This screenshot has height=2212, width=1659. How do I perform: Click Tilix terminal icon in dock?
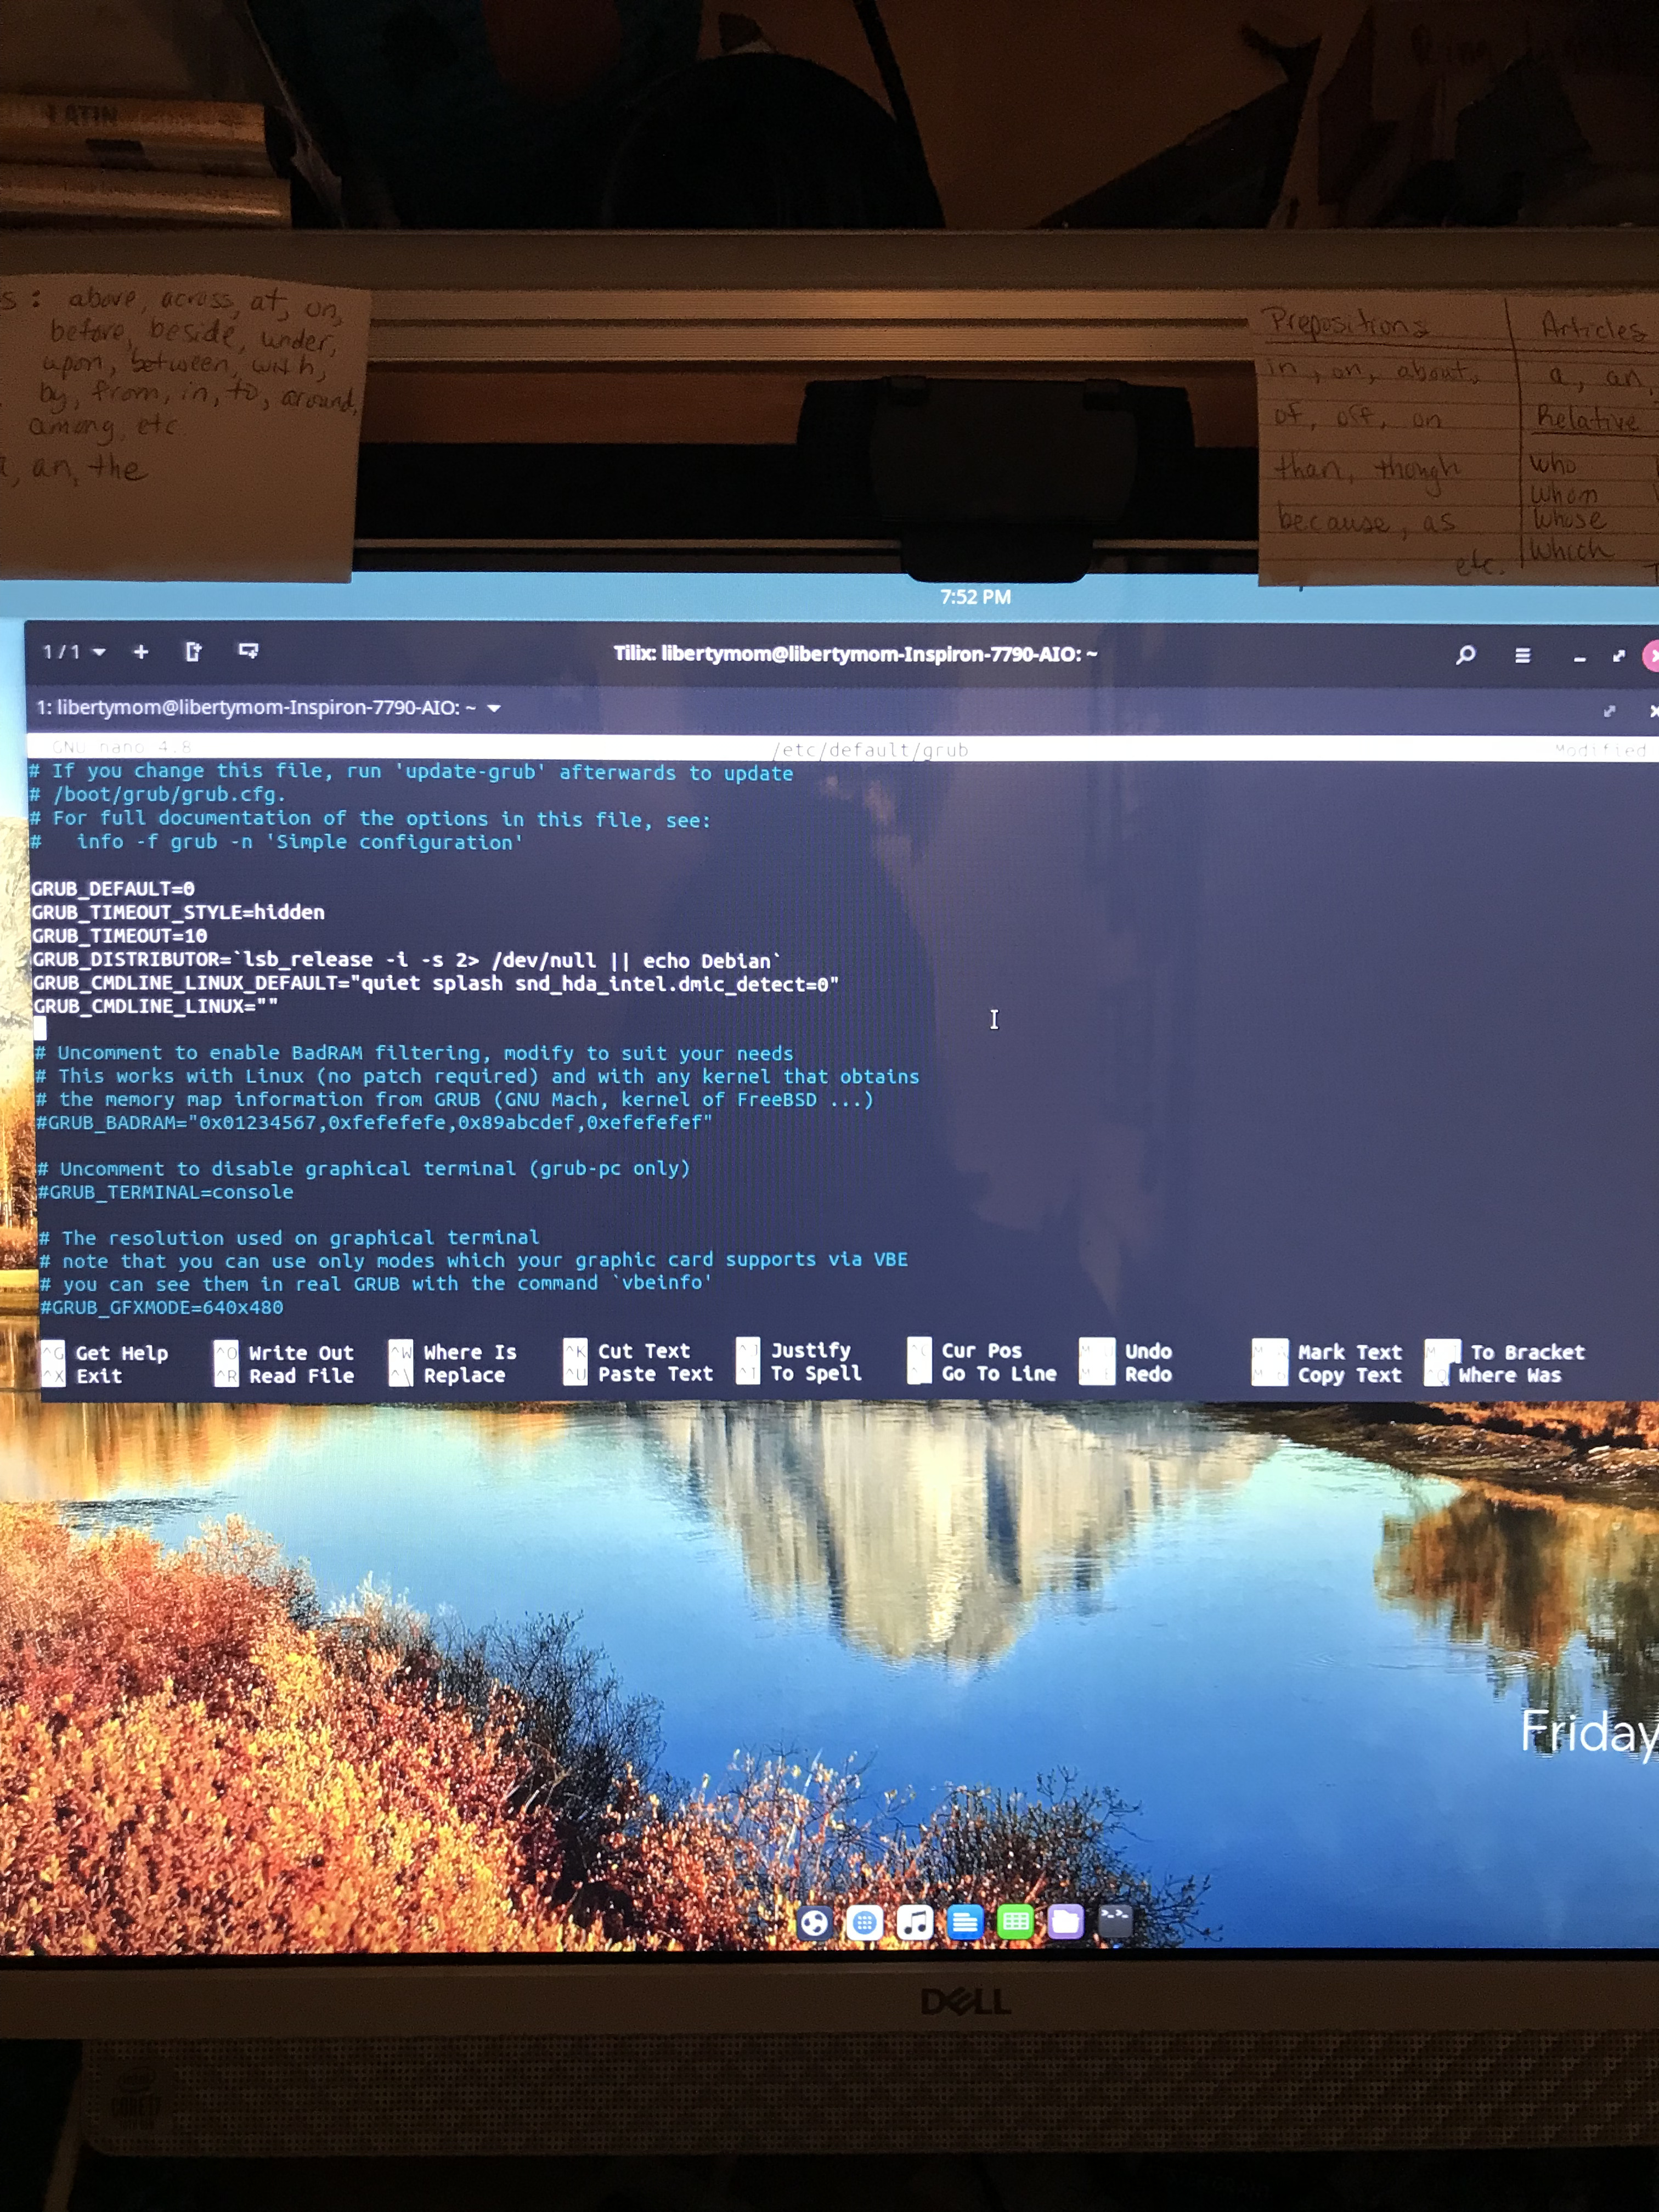pos(1115,1920)
